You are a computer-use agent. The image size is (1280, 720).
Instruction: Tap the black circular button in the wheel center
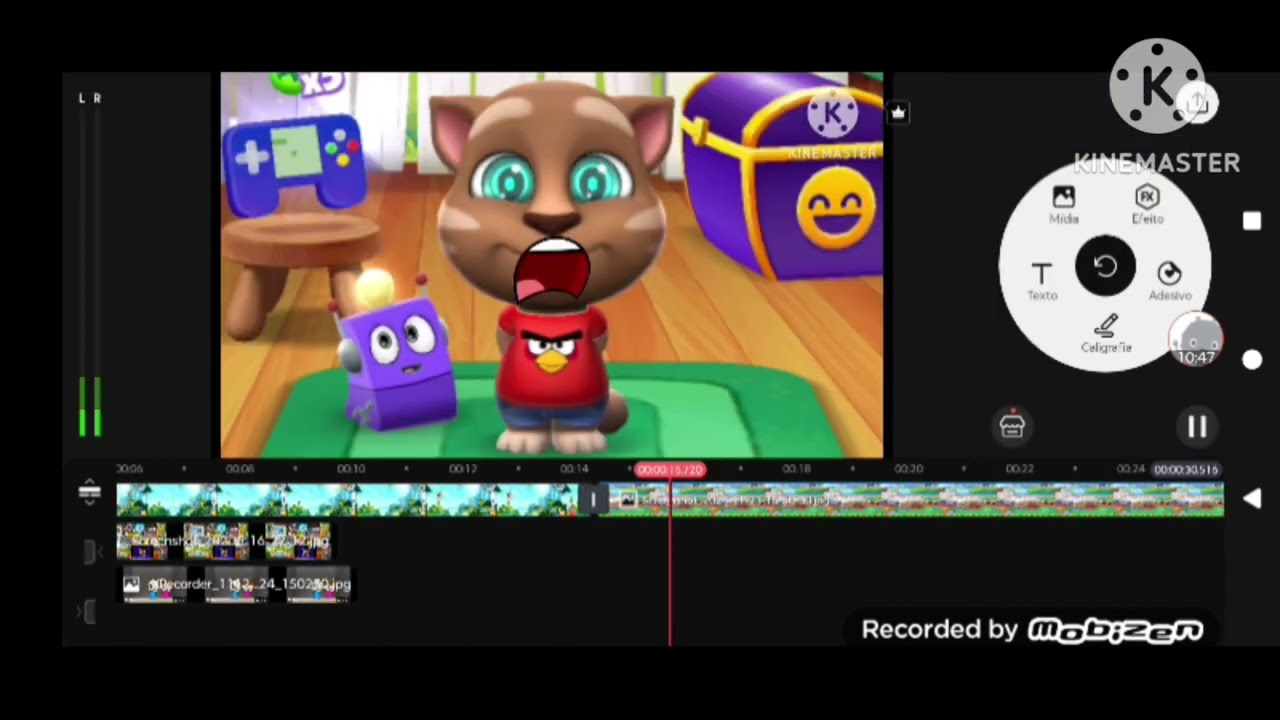(x=1105, y=267)
